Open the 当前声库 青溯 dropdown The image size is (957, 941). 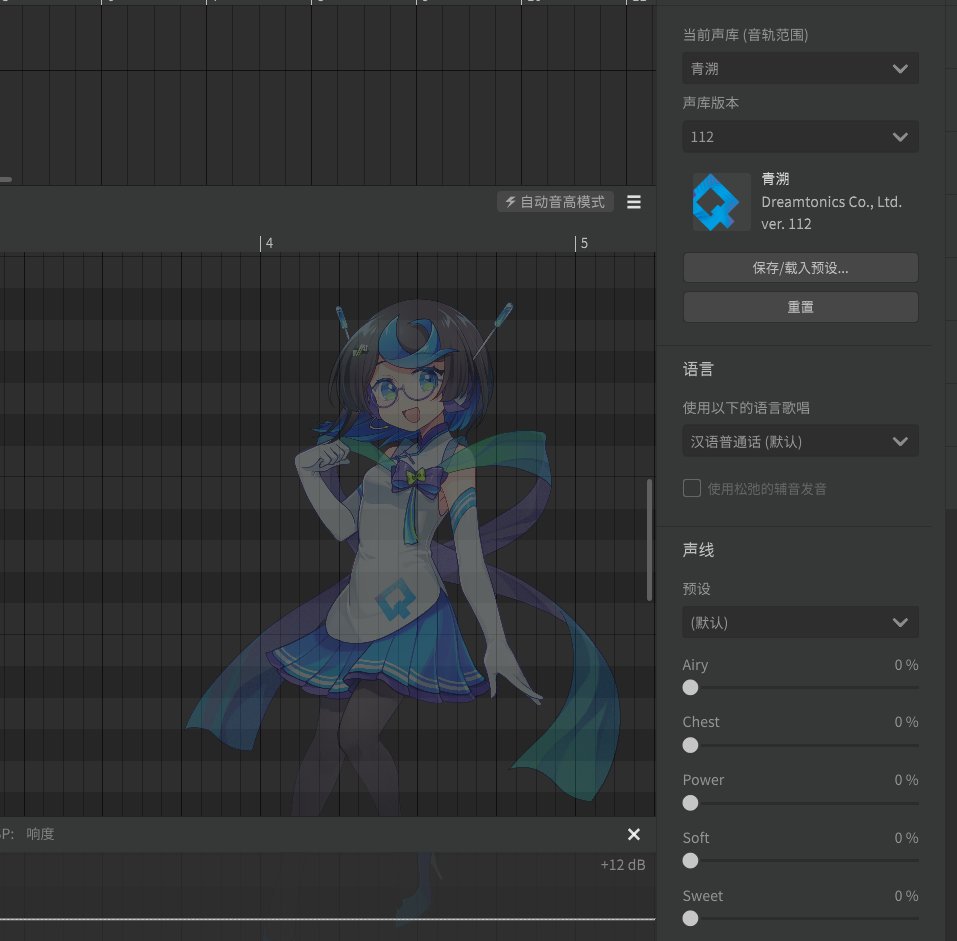tap(800, 68)
